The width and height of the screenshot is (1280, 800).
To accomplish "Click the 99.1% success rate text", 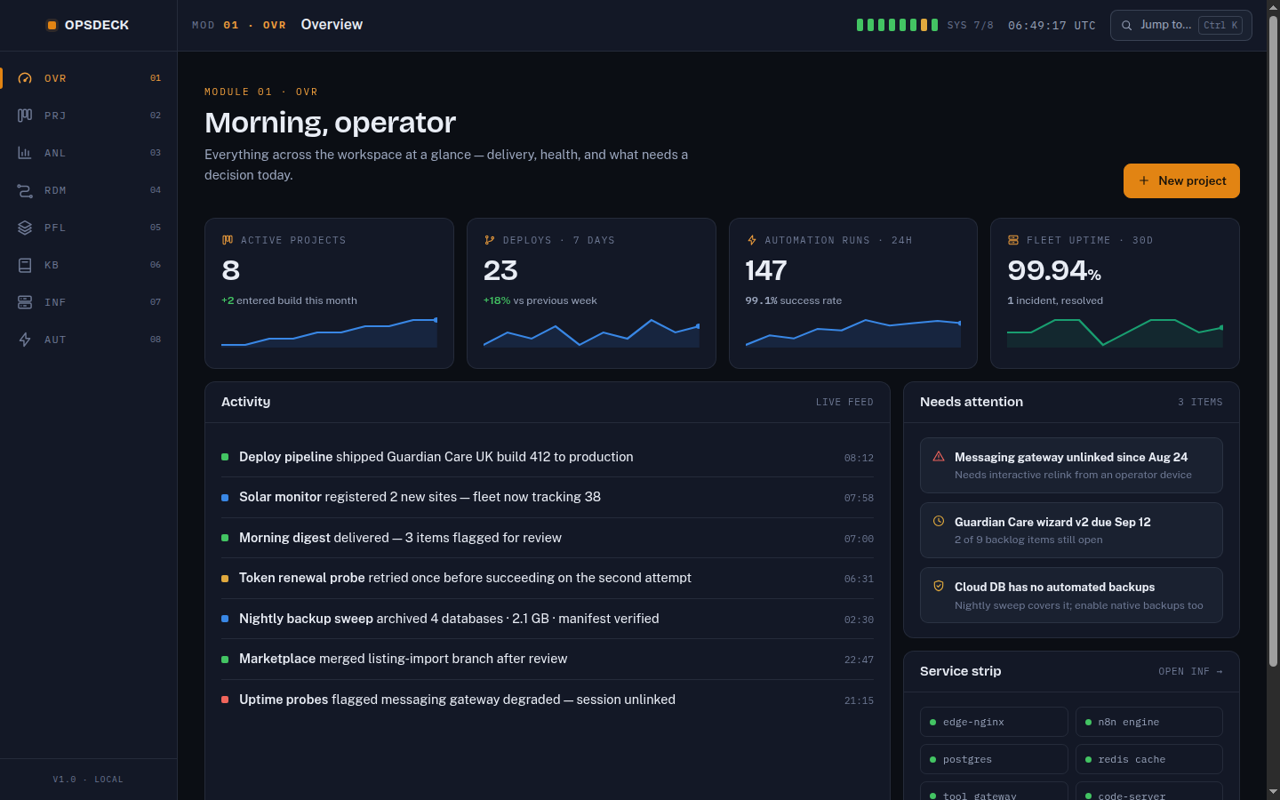I will (793, 300).
